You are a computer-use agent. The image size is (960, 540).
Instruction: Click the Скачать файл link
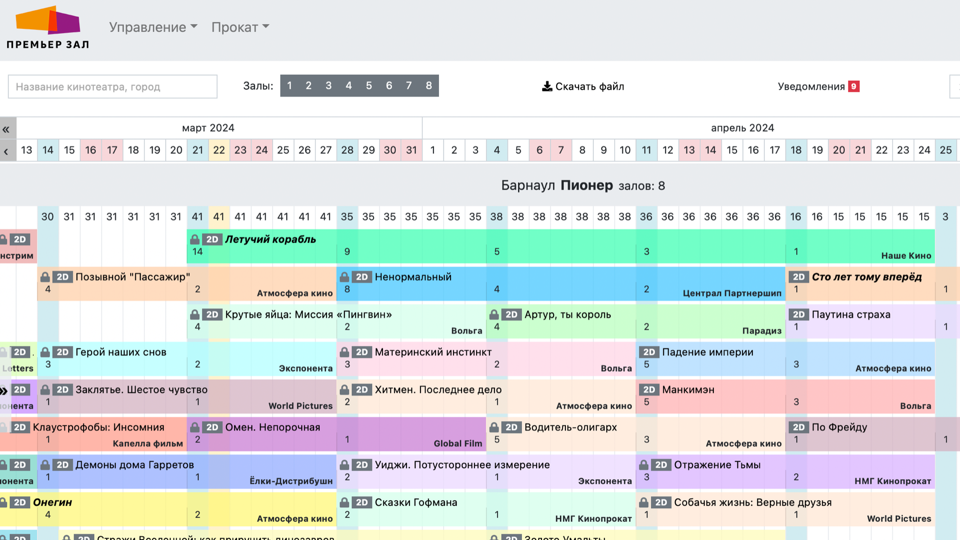(589, 87)
